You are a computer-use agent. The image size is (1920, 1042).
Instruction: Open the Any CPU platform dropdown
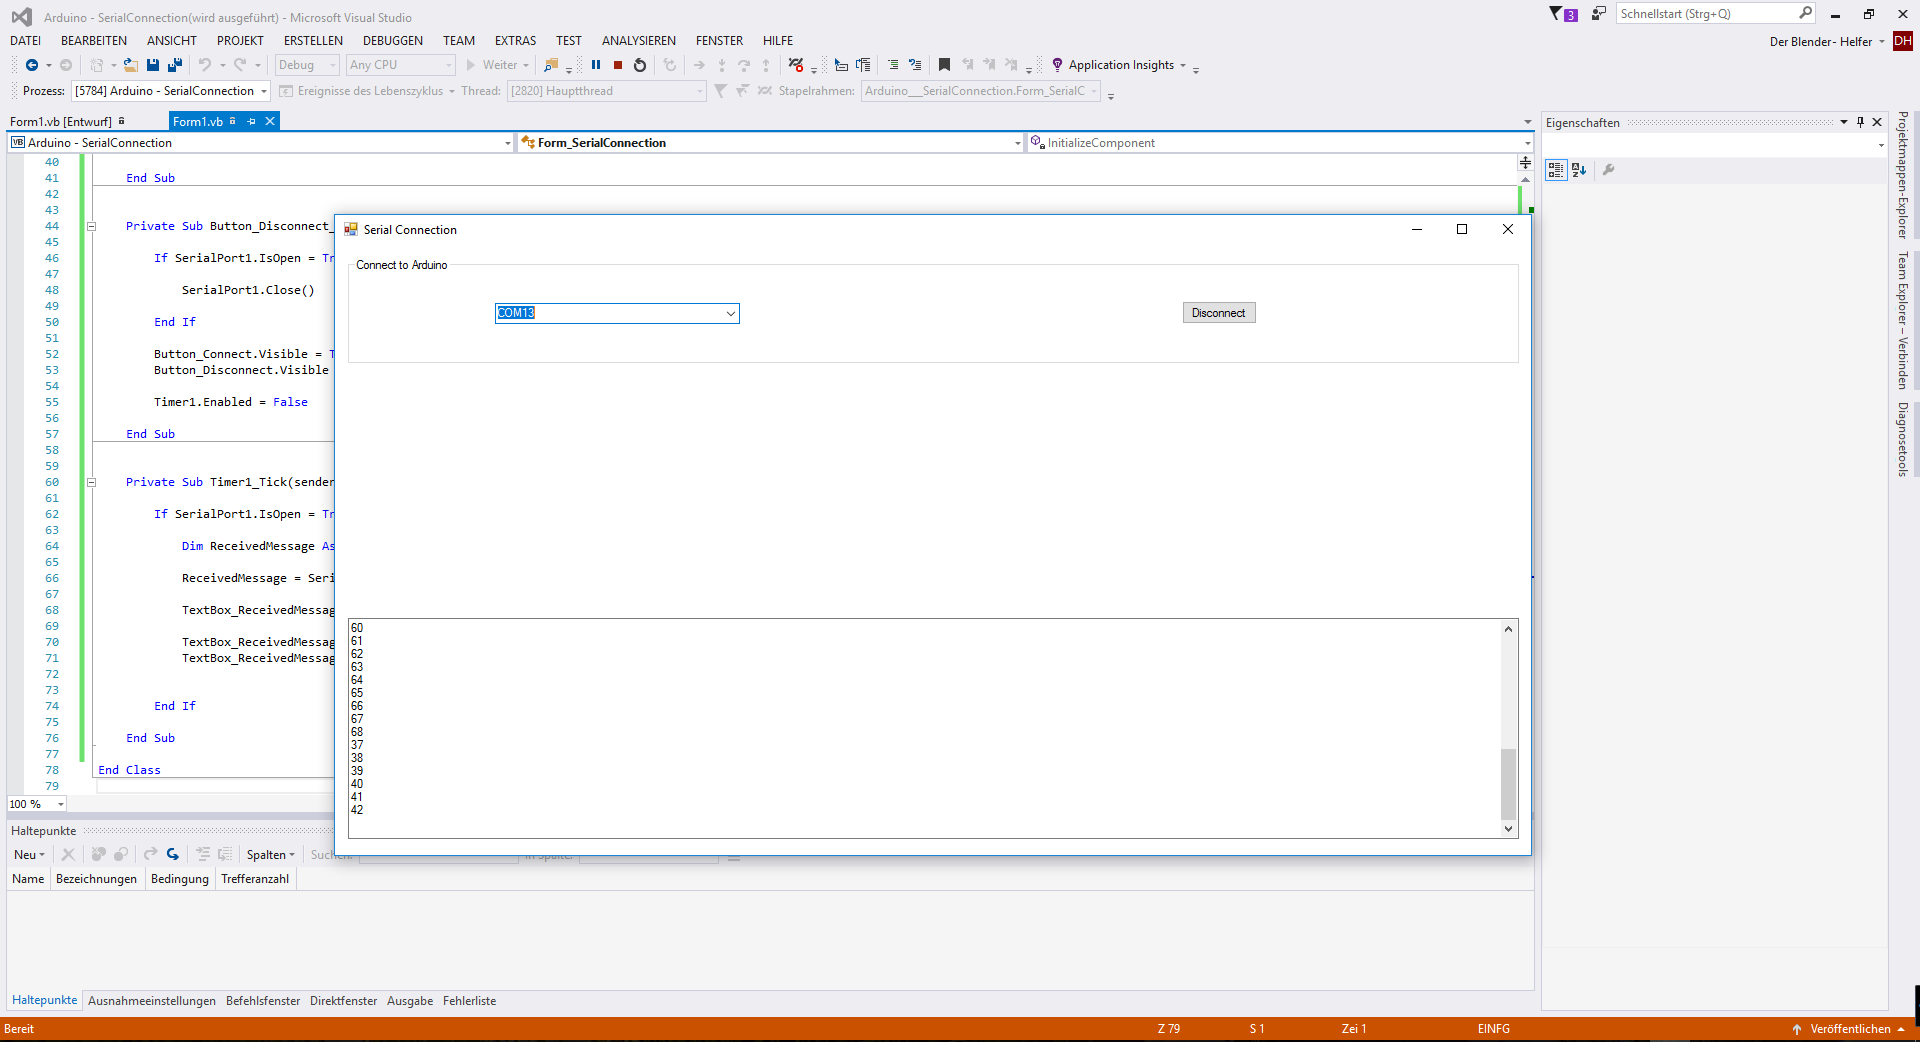[448, 65]
